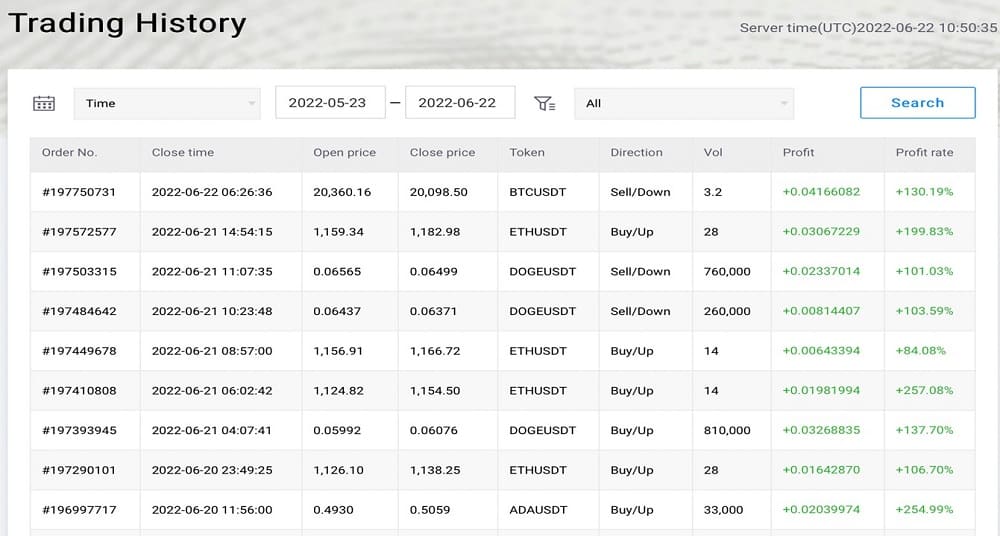This screenshot has width=1000, height=536.
Task: Click open price 1,124.82
Action: coord(339,391)
